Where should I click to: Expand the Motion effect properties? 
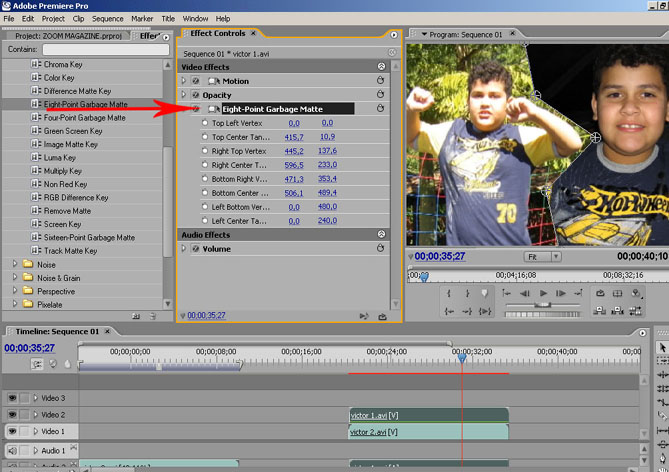[184, 81]
